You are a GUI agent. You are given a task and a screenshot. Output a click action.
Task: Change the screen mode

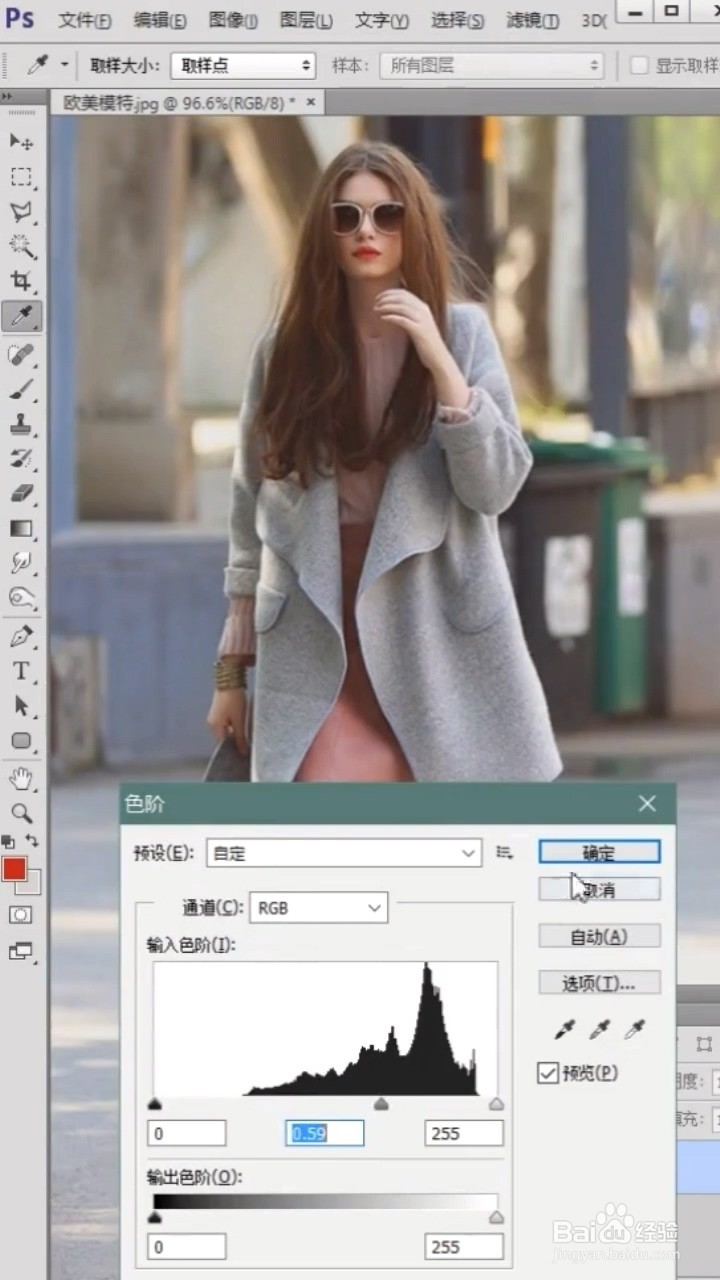coord(21,951)
